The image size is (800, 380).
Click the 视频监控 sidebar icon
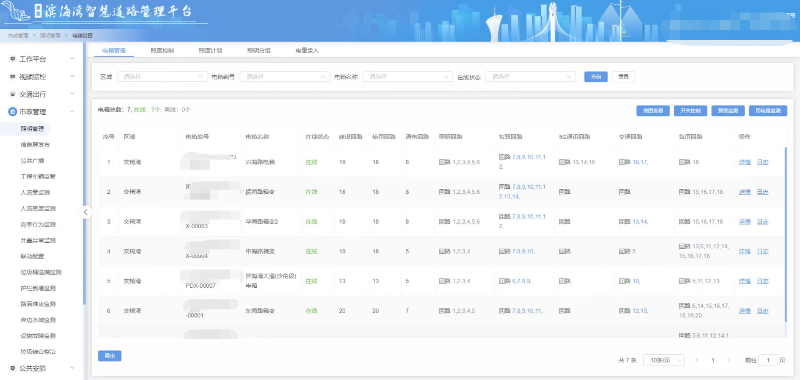pos(13,77)
